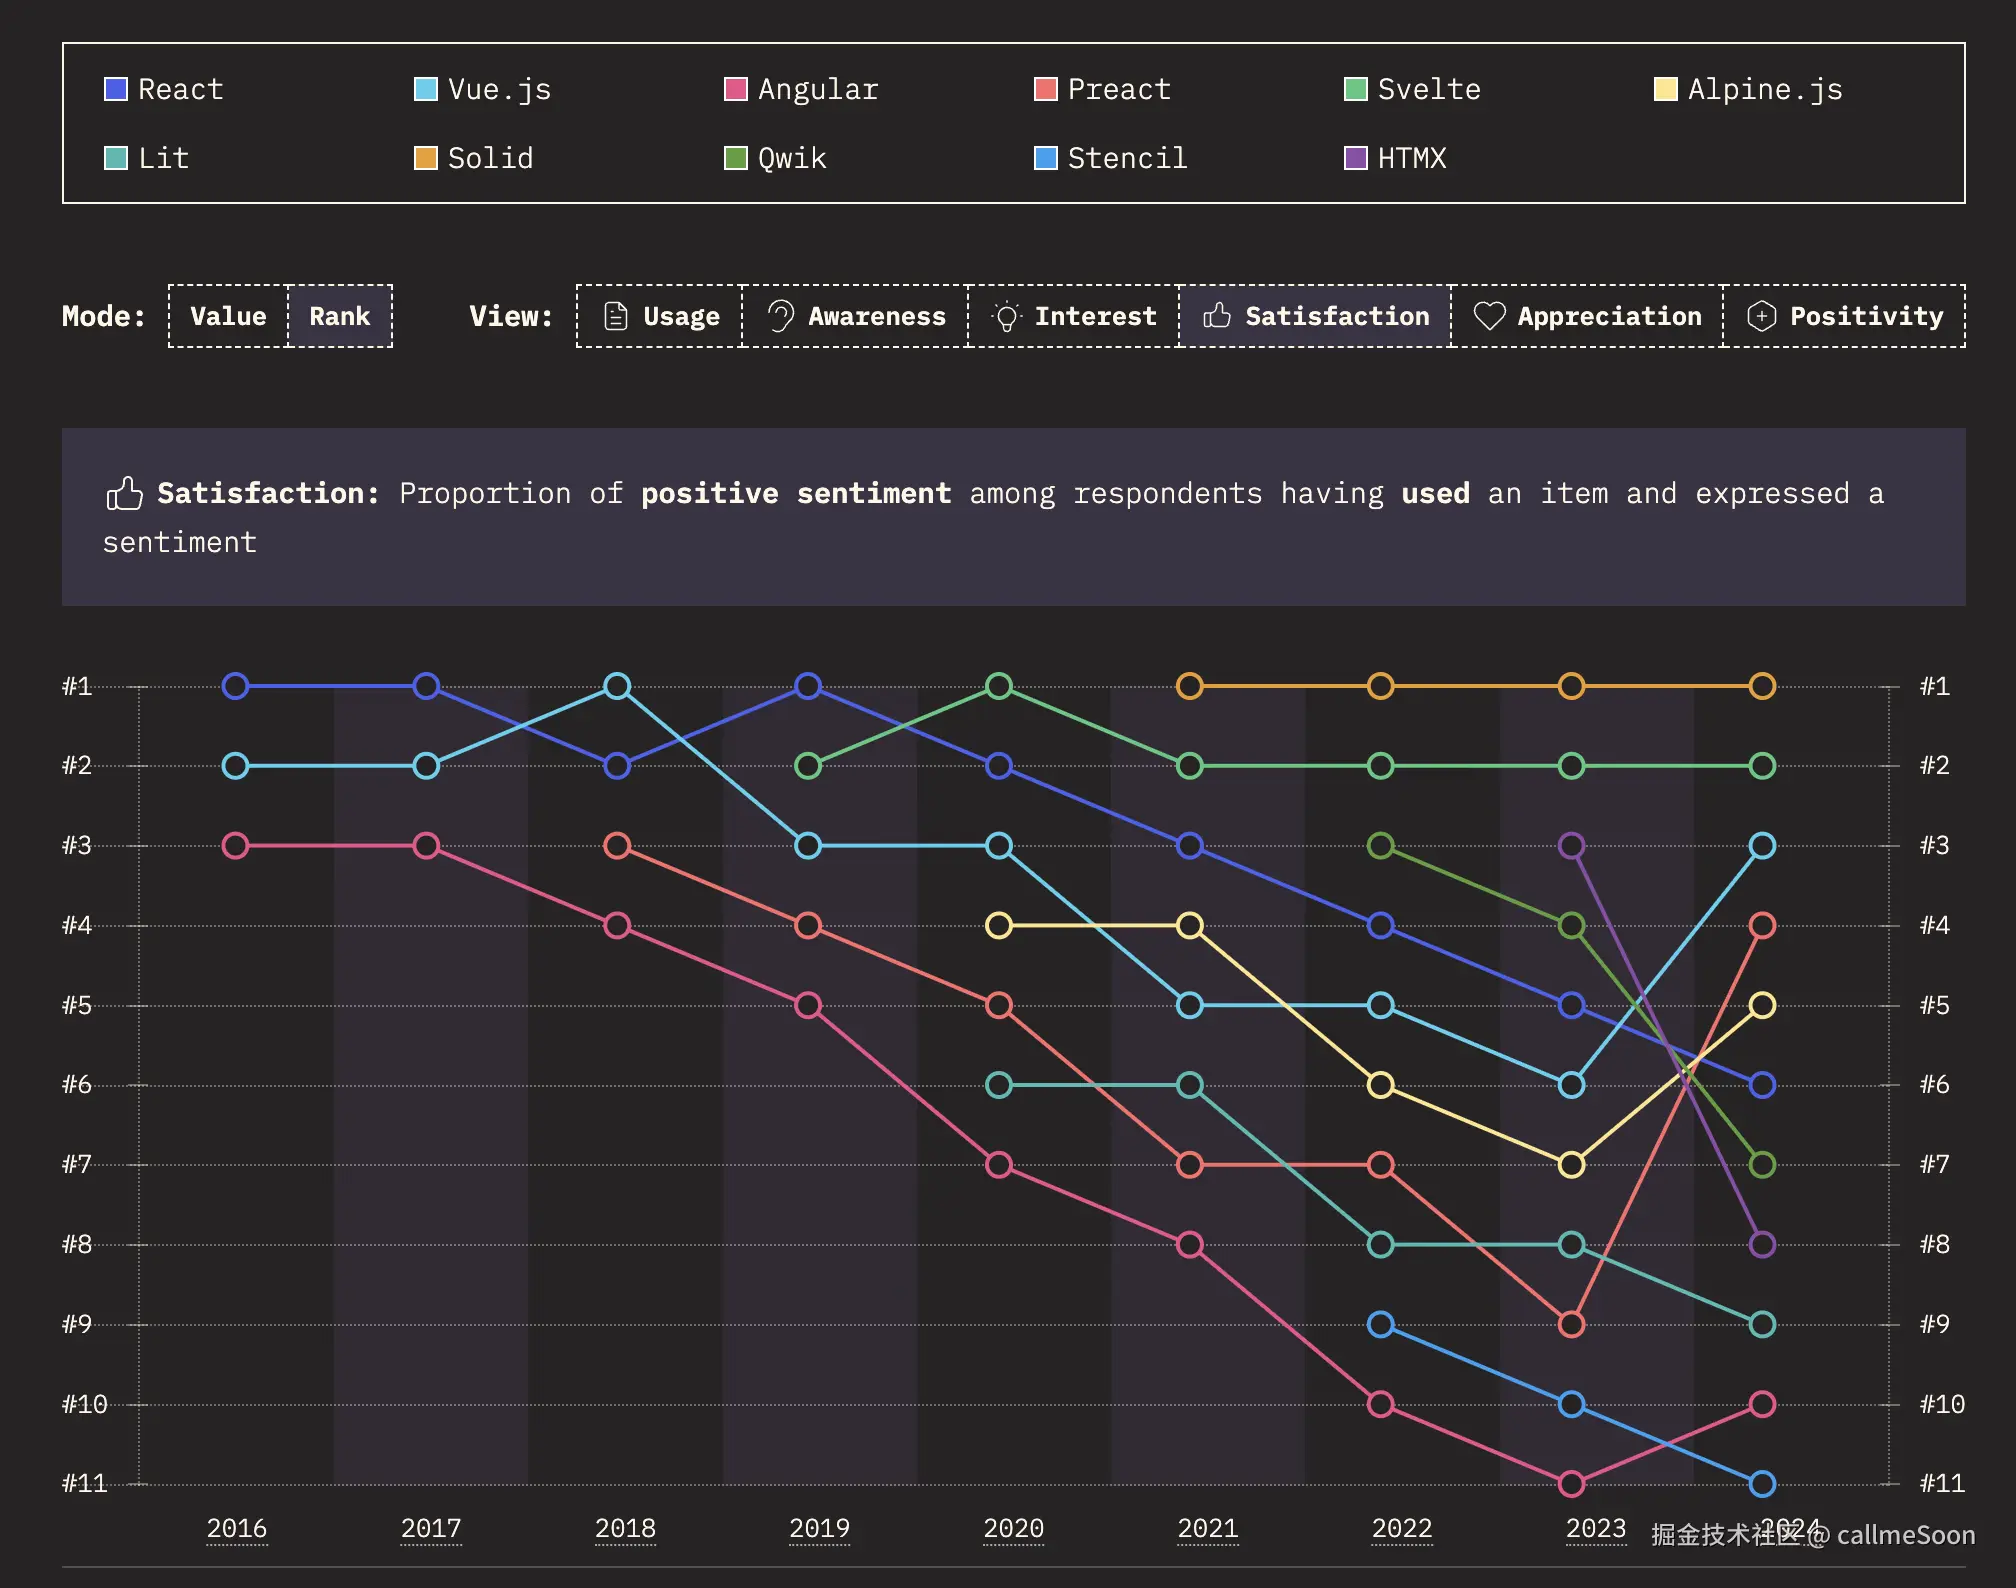Click the Solid orange color swatch
The height and width of the screenshot is (1588, 2016).
(x=426, y=158)
